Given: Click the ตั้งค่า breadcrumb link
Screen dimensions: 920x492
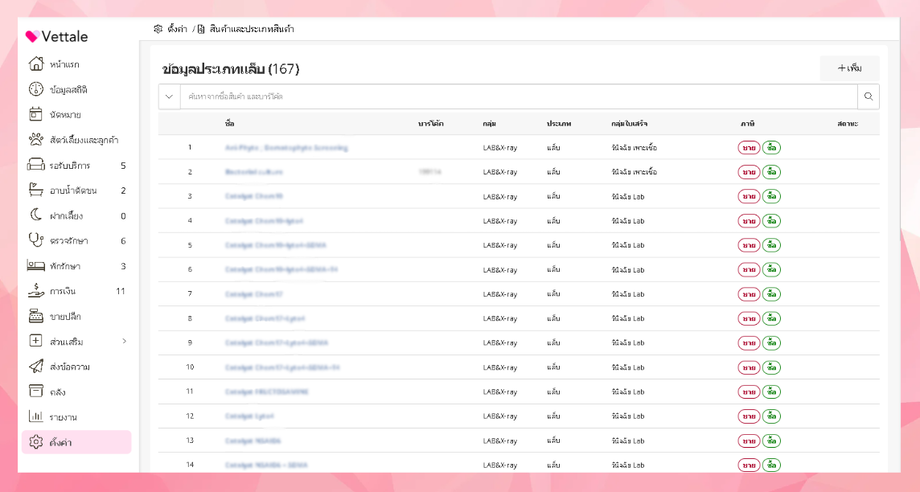Looking at the screenshot, I should click(x=176, y=29).
